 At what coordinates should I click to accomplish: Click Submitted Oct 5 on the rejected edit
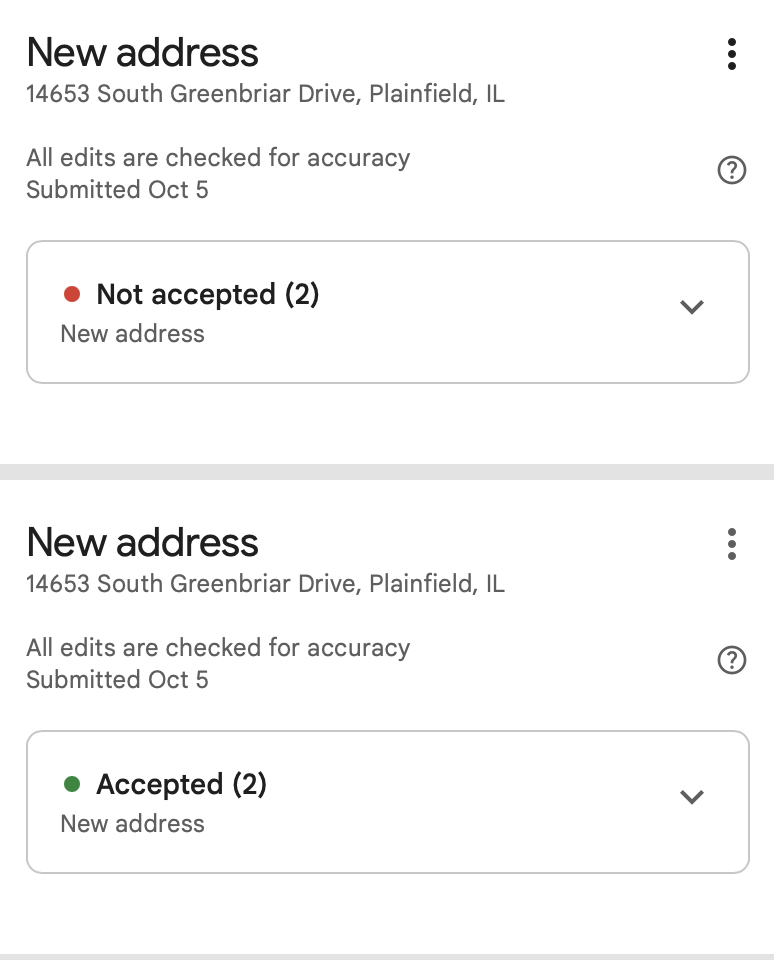pos(117,190)
